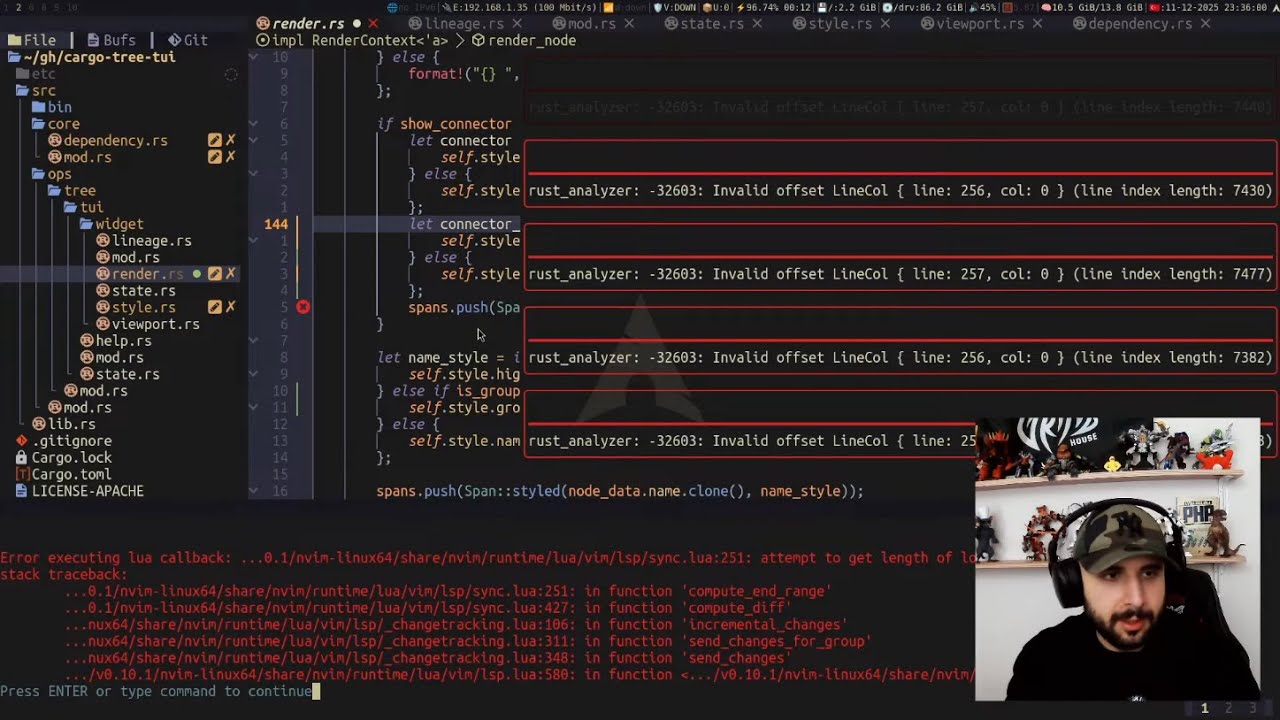Click the Rust icon of style.rs in the file tree
The height and width of the screenshot is (720, 1280).
(x=103, y=308)
